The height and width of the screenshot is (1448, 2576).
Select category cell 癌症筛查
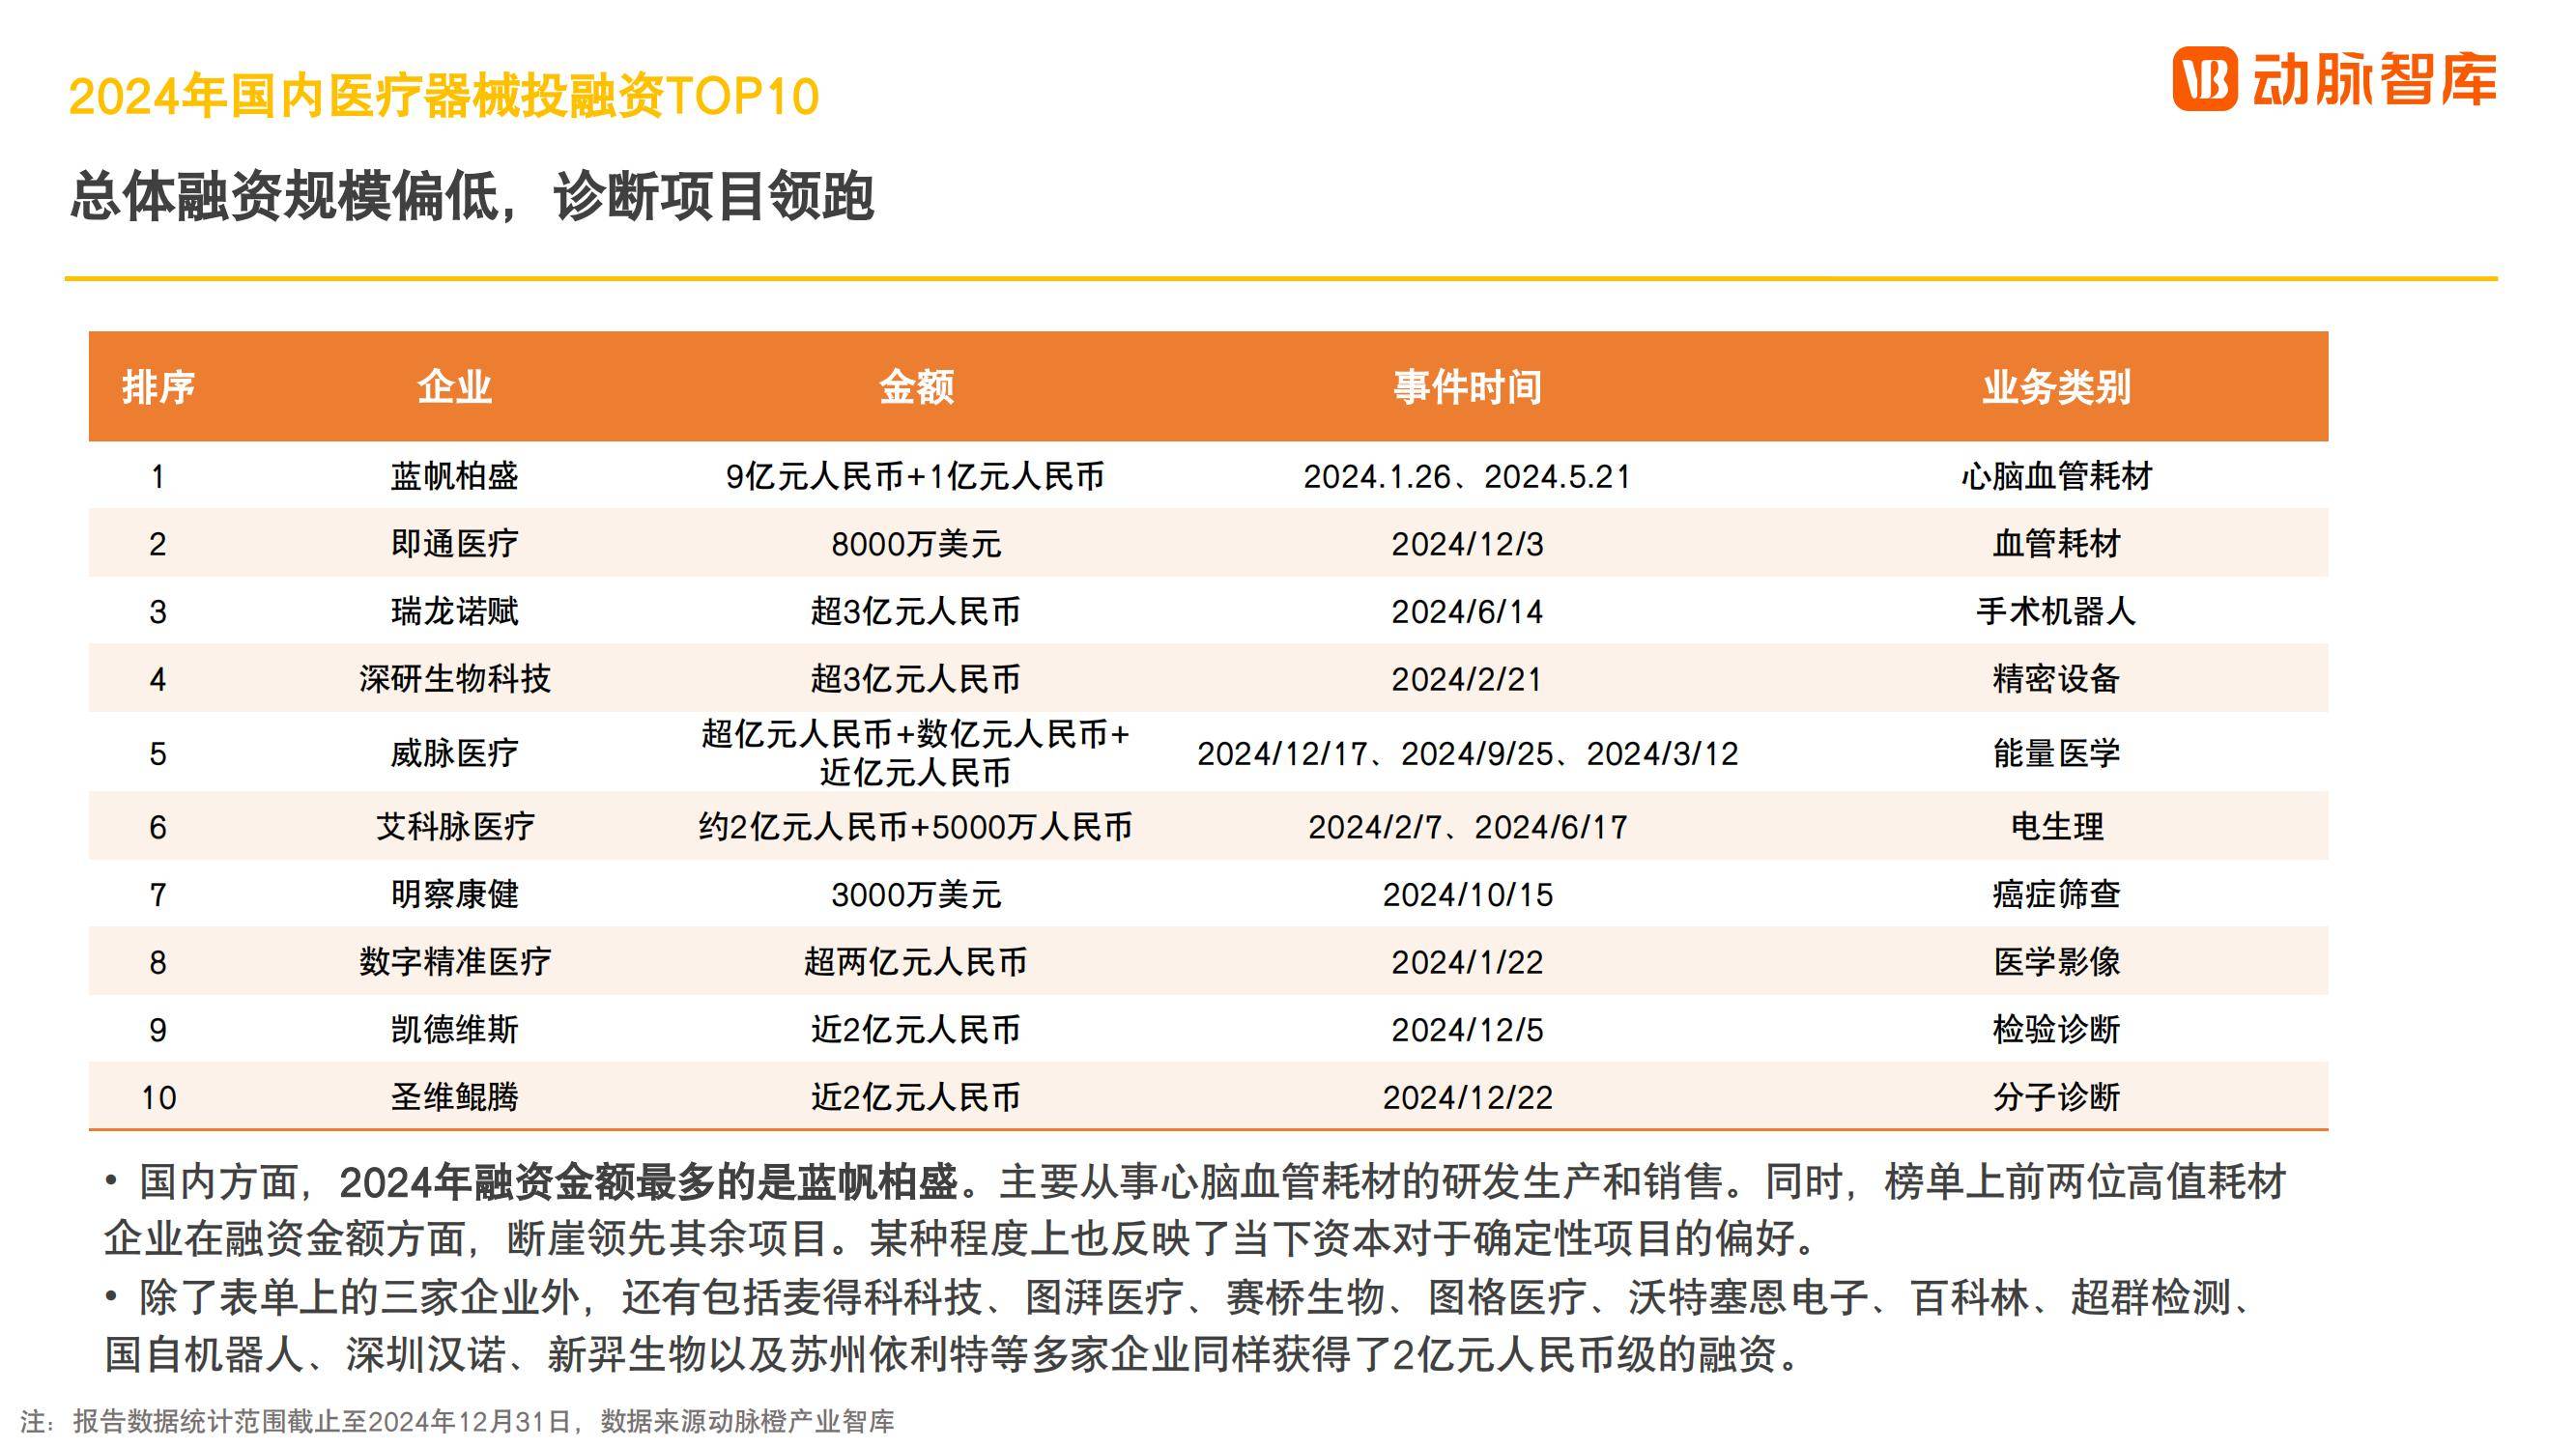[2056, 894]
